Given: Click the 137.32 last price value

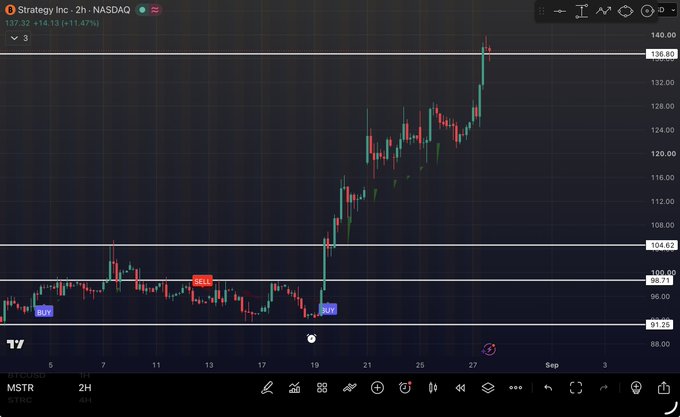Looking at the screenshot, I should [x=17, y=23].
